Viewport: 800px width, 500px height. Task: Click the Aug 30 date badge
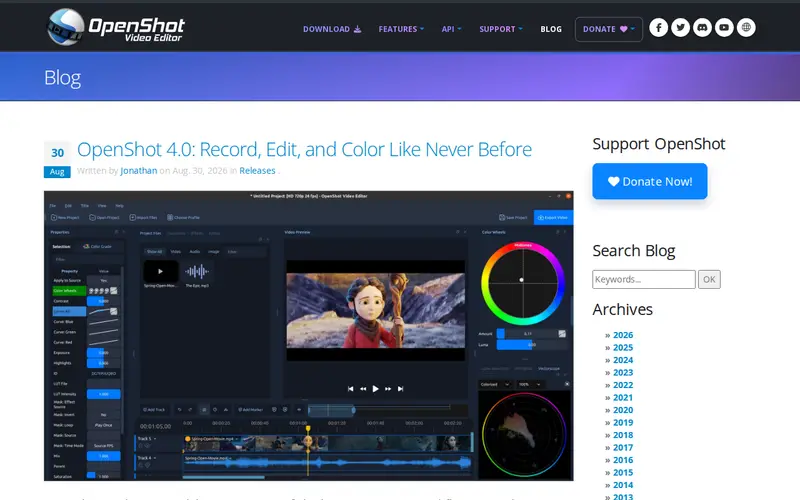pyautogui.click(x=57, y=160)
